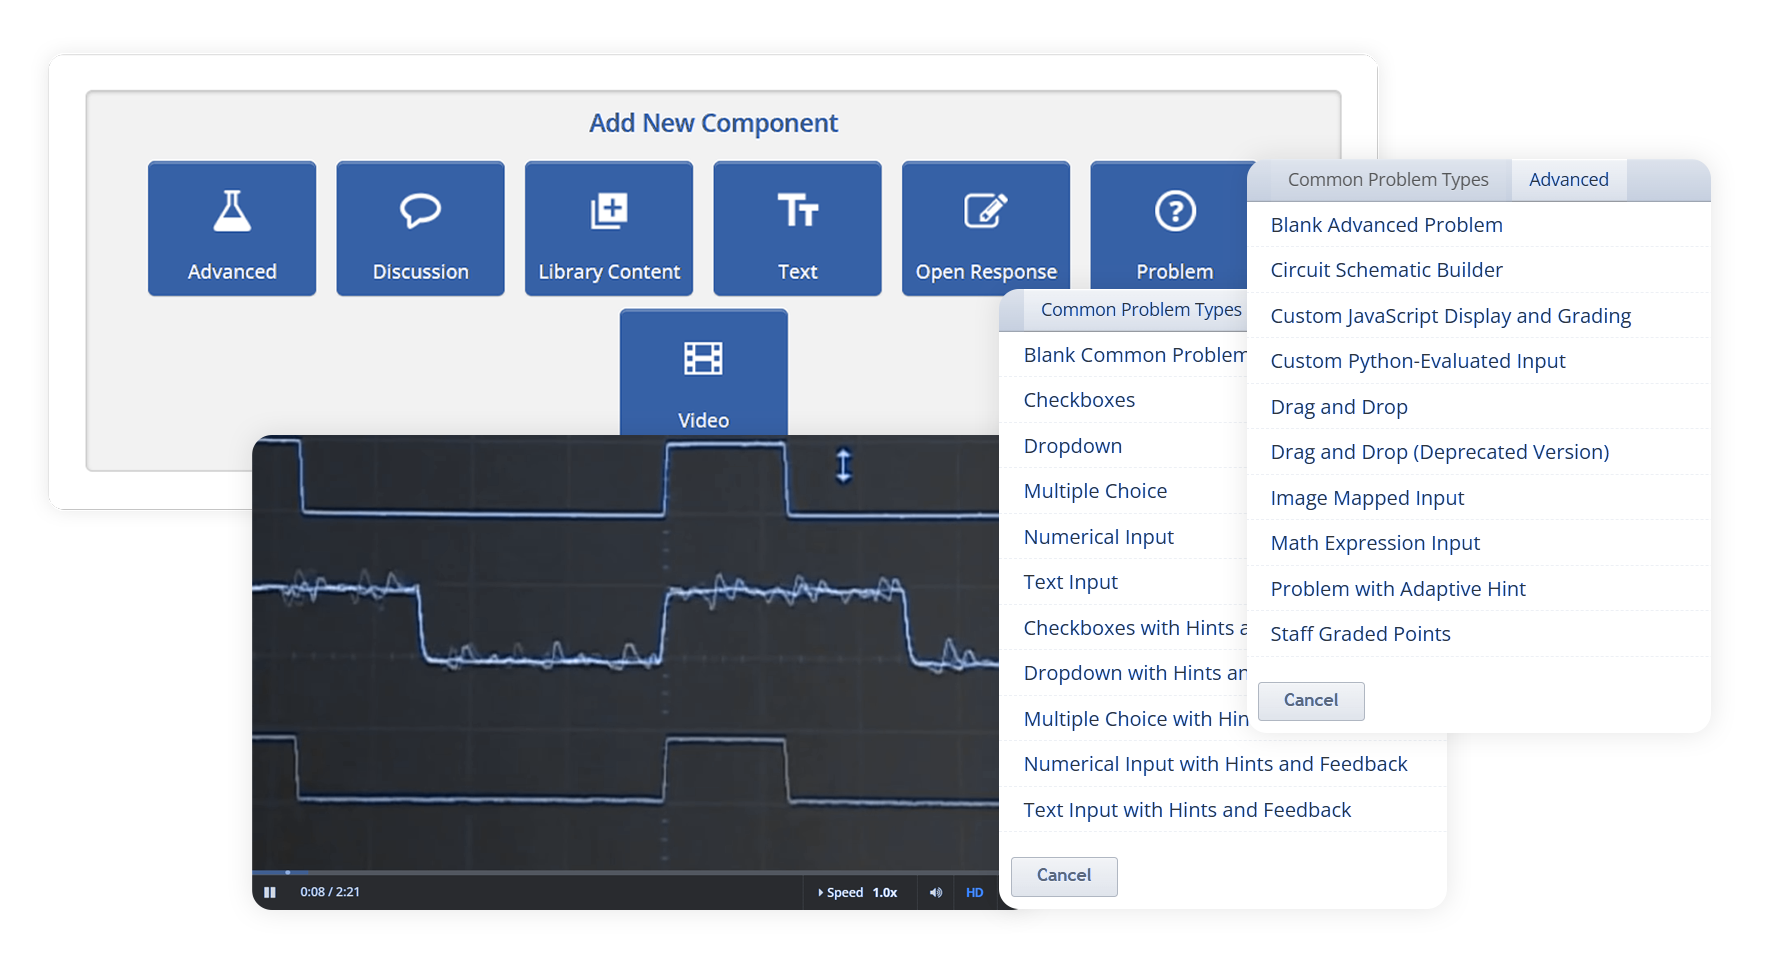1766x971 pixels.
Task: Select the Discussion speech bubble component
Action: [420, 212]
